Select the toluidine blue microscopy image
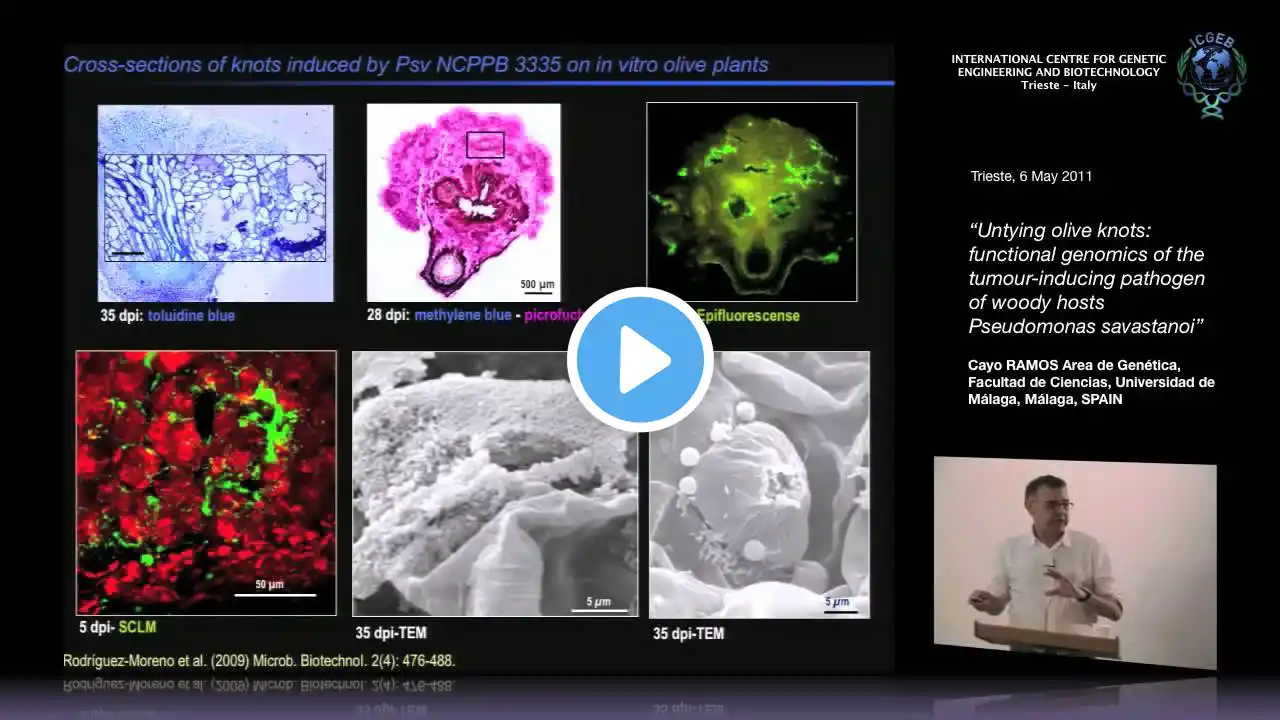 215,203
